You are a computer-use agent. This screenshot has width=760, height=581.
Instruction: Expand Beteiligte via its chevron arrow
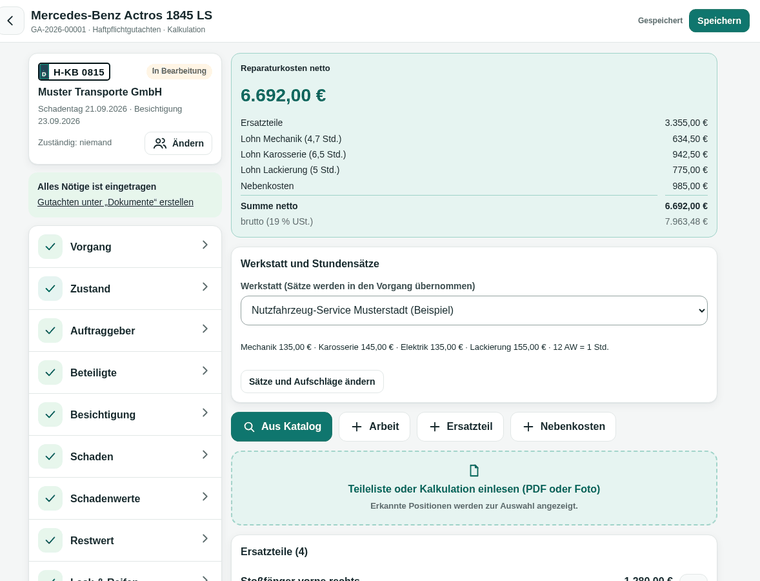205,371
